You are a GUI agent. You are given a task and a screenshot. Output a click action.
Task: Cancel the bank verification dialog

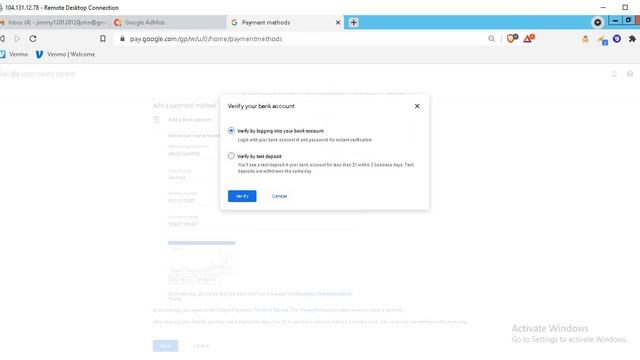pos(280,196)
